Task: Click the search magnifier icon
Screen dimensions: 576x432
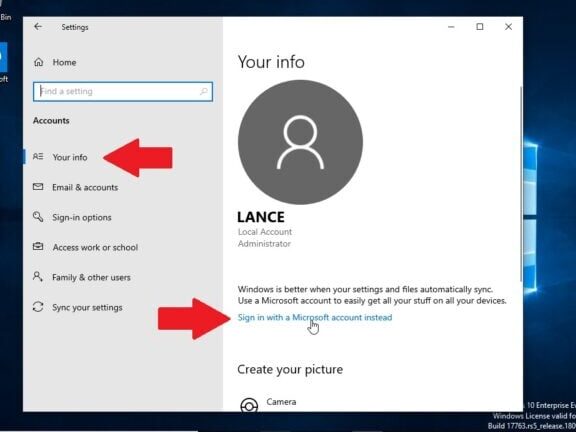Action: (204, 91)
